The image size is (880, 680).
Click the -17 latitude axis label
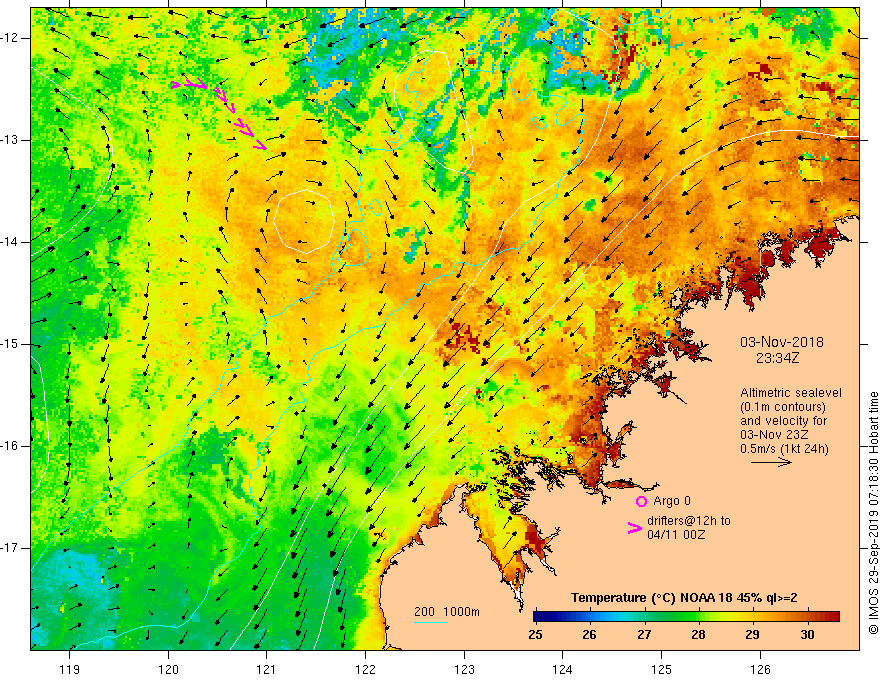(x=10, y=548)
